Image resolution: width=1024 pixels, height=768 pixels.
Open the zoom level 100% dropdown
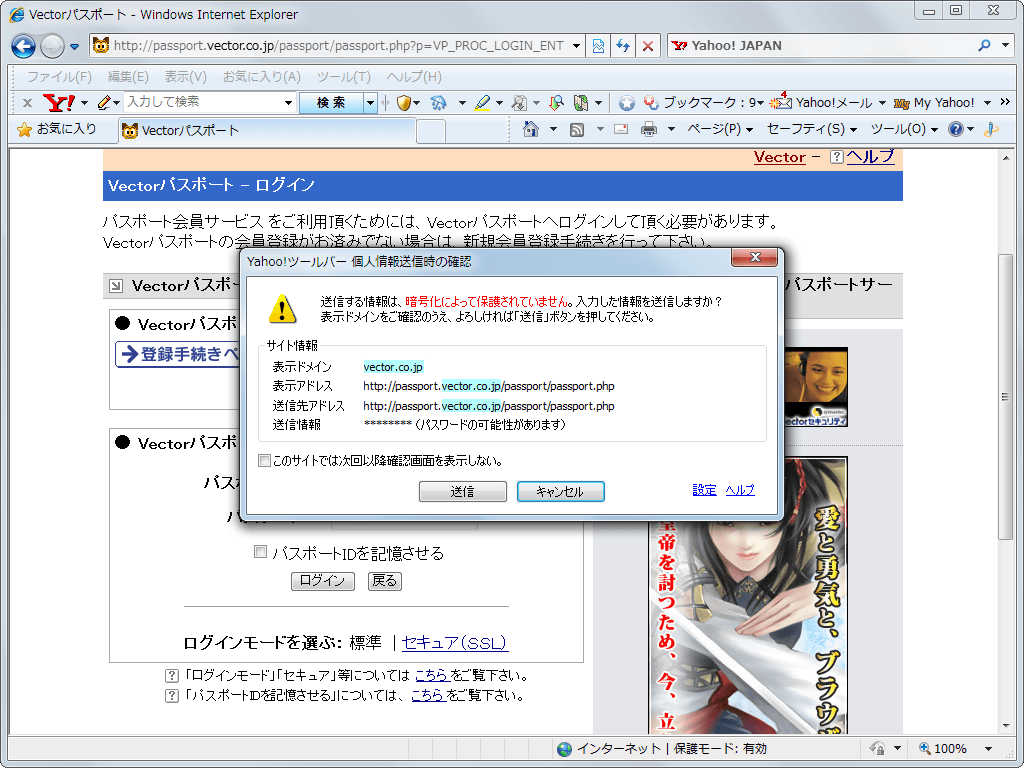tap(988, 748)
